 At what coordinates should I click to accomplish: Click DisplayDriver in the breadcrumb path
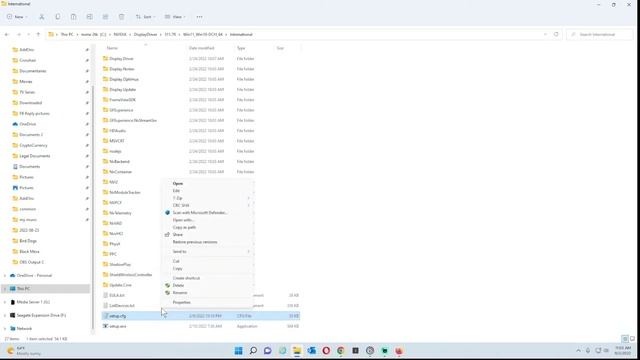(145, 35)
